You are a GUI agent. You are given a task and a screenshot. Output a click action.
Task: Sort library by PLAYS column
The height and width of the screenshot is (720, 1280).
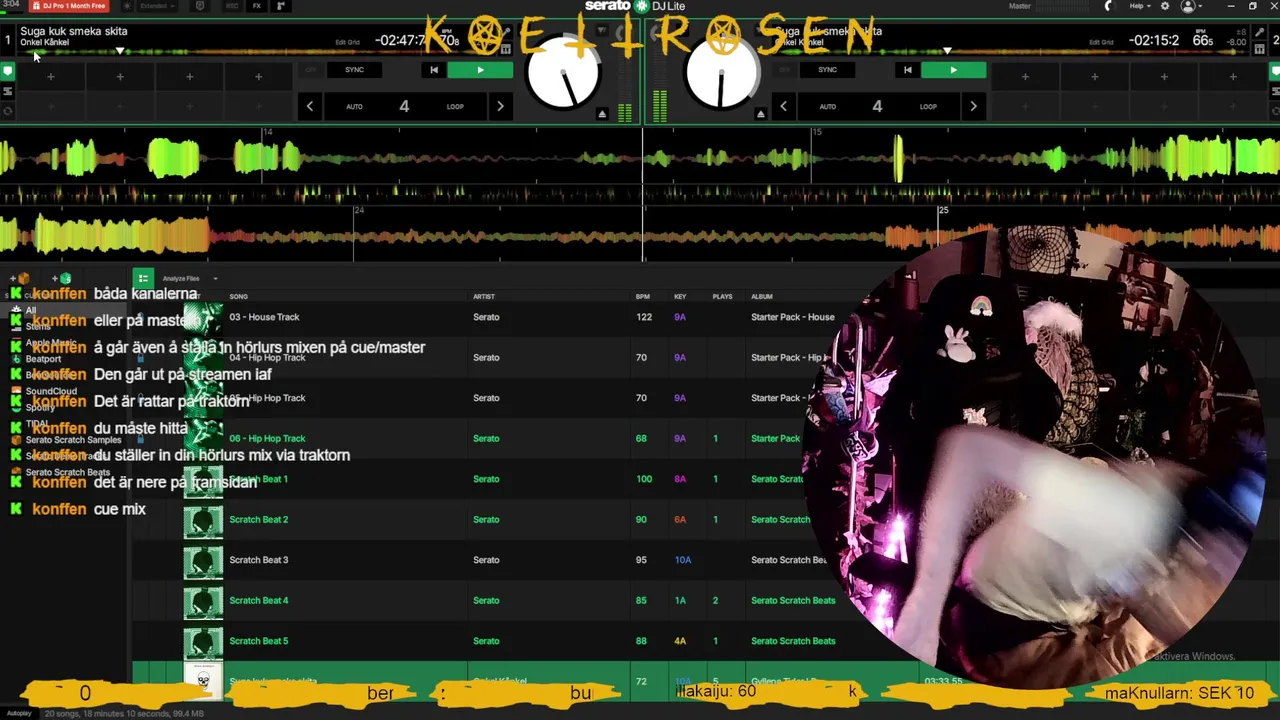[x=722, y=296]
